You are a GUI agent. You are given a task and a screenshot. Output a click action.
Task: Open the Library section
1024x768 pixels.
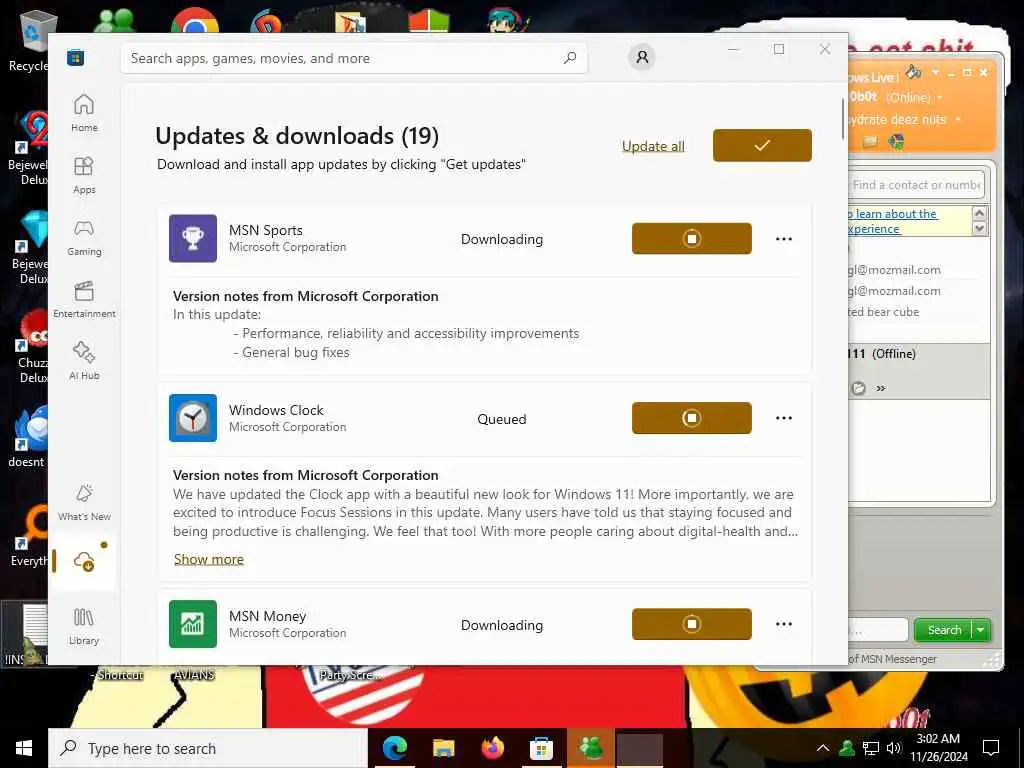pyautogui.click(x=84, y=626)
